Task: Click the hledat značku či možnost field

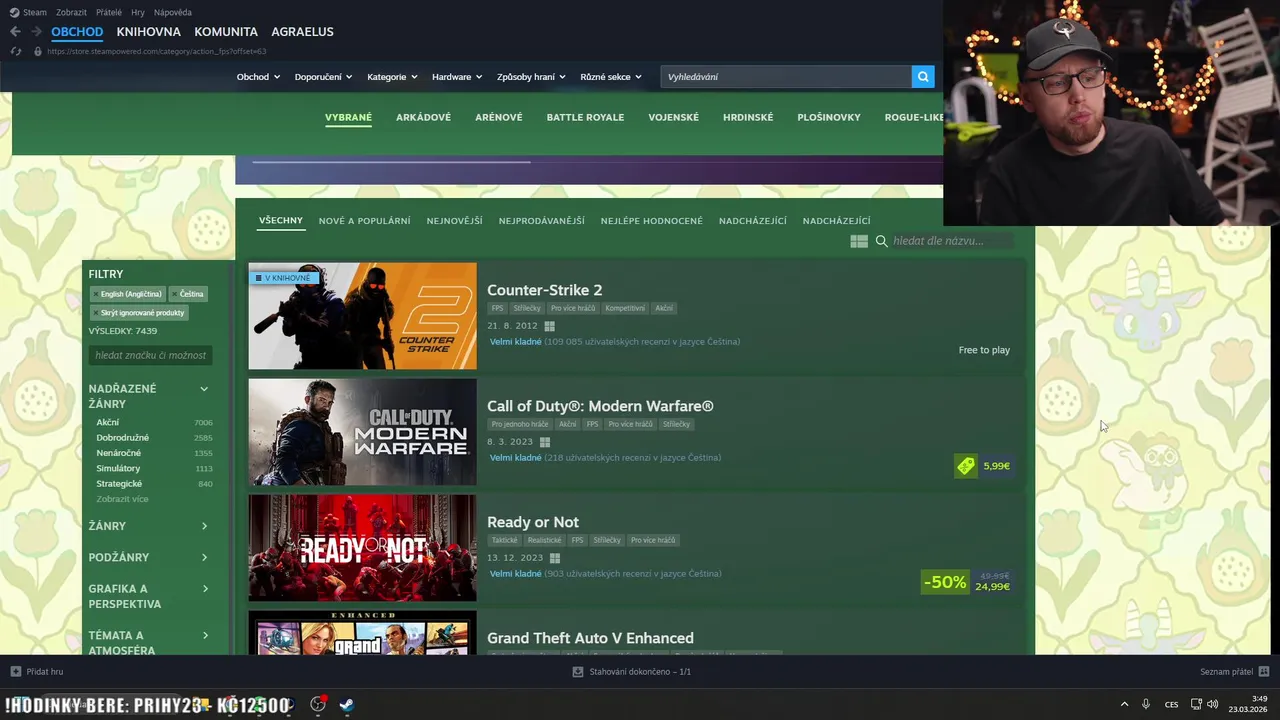Action: (150, 355)
